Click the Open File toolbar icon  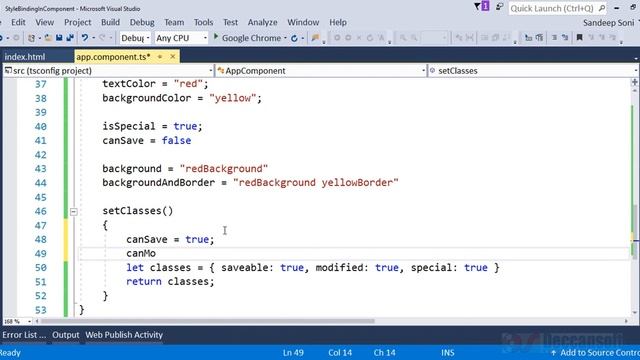[48, 38]
